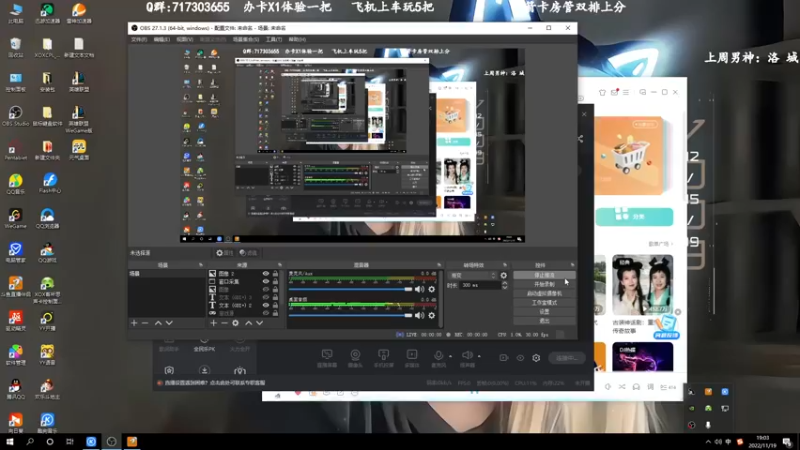Viewport: 800px width, 450px height.
Task: Click shuffle icon in white player window
Action: pos(622,387)
